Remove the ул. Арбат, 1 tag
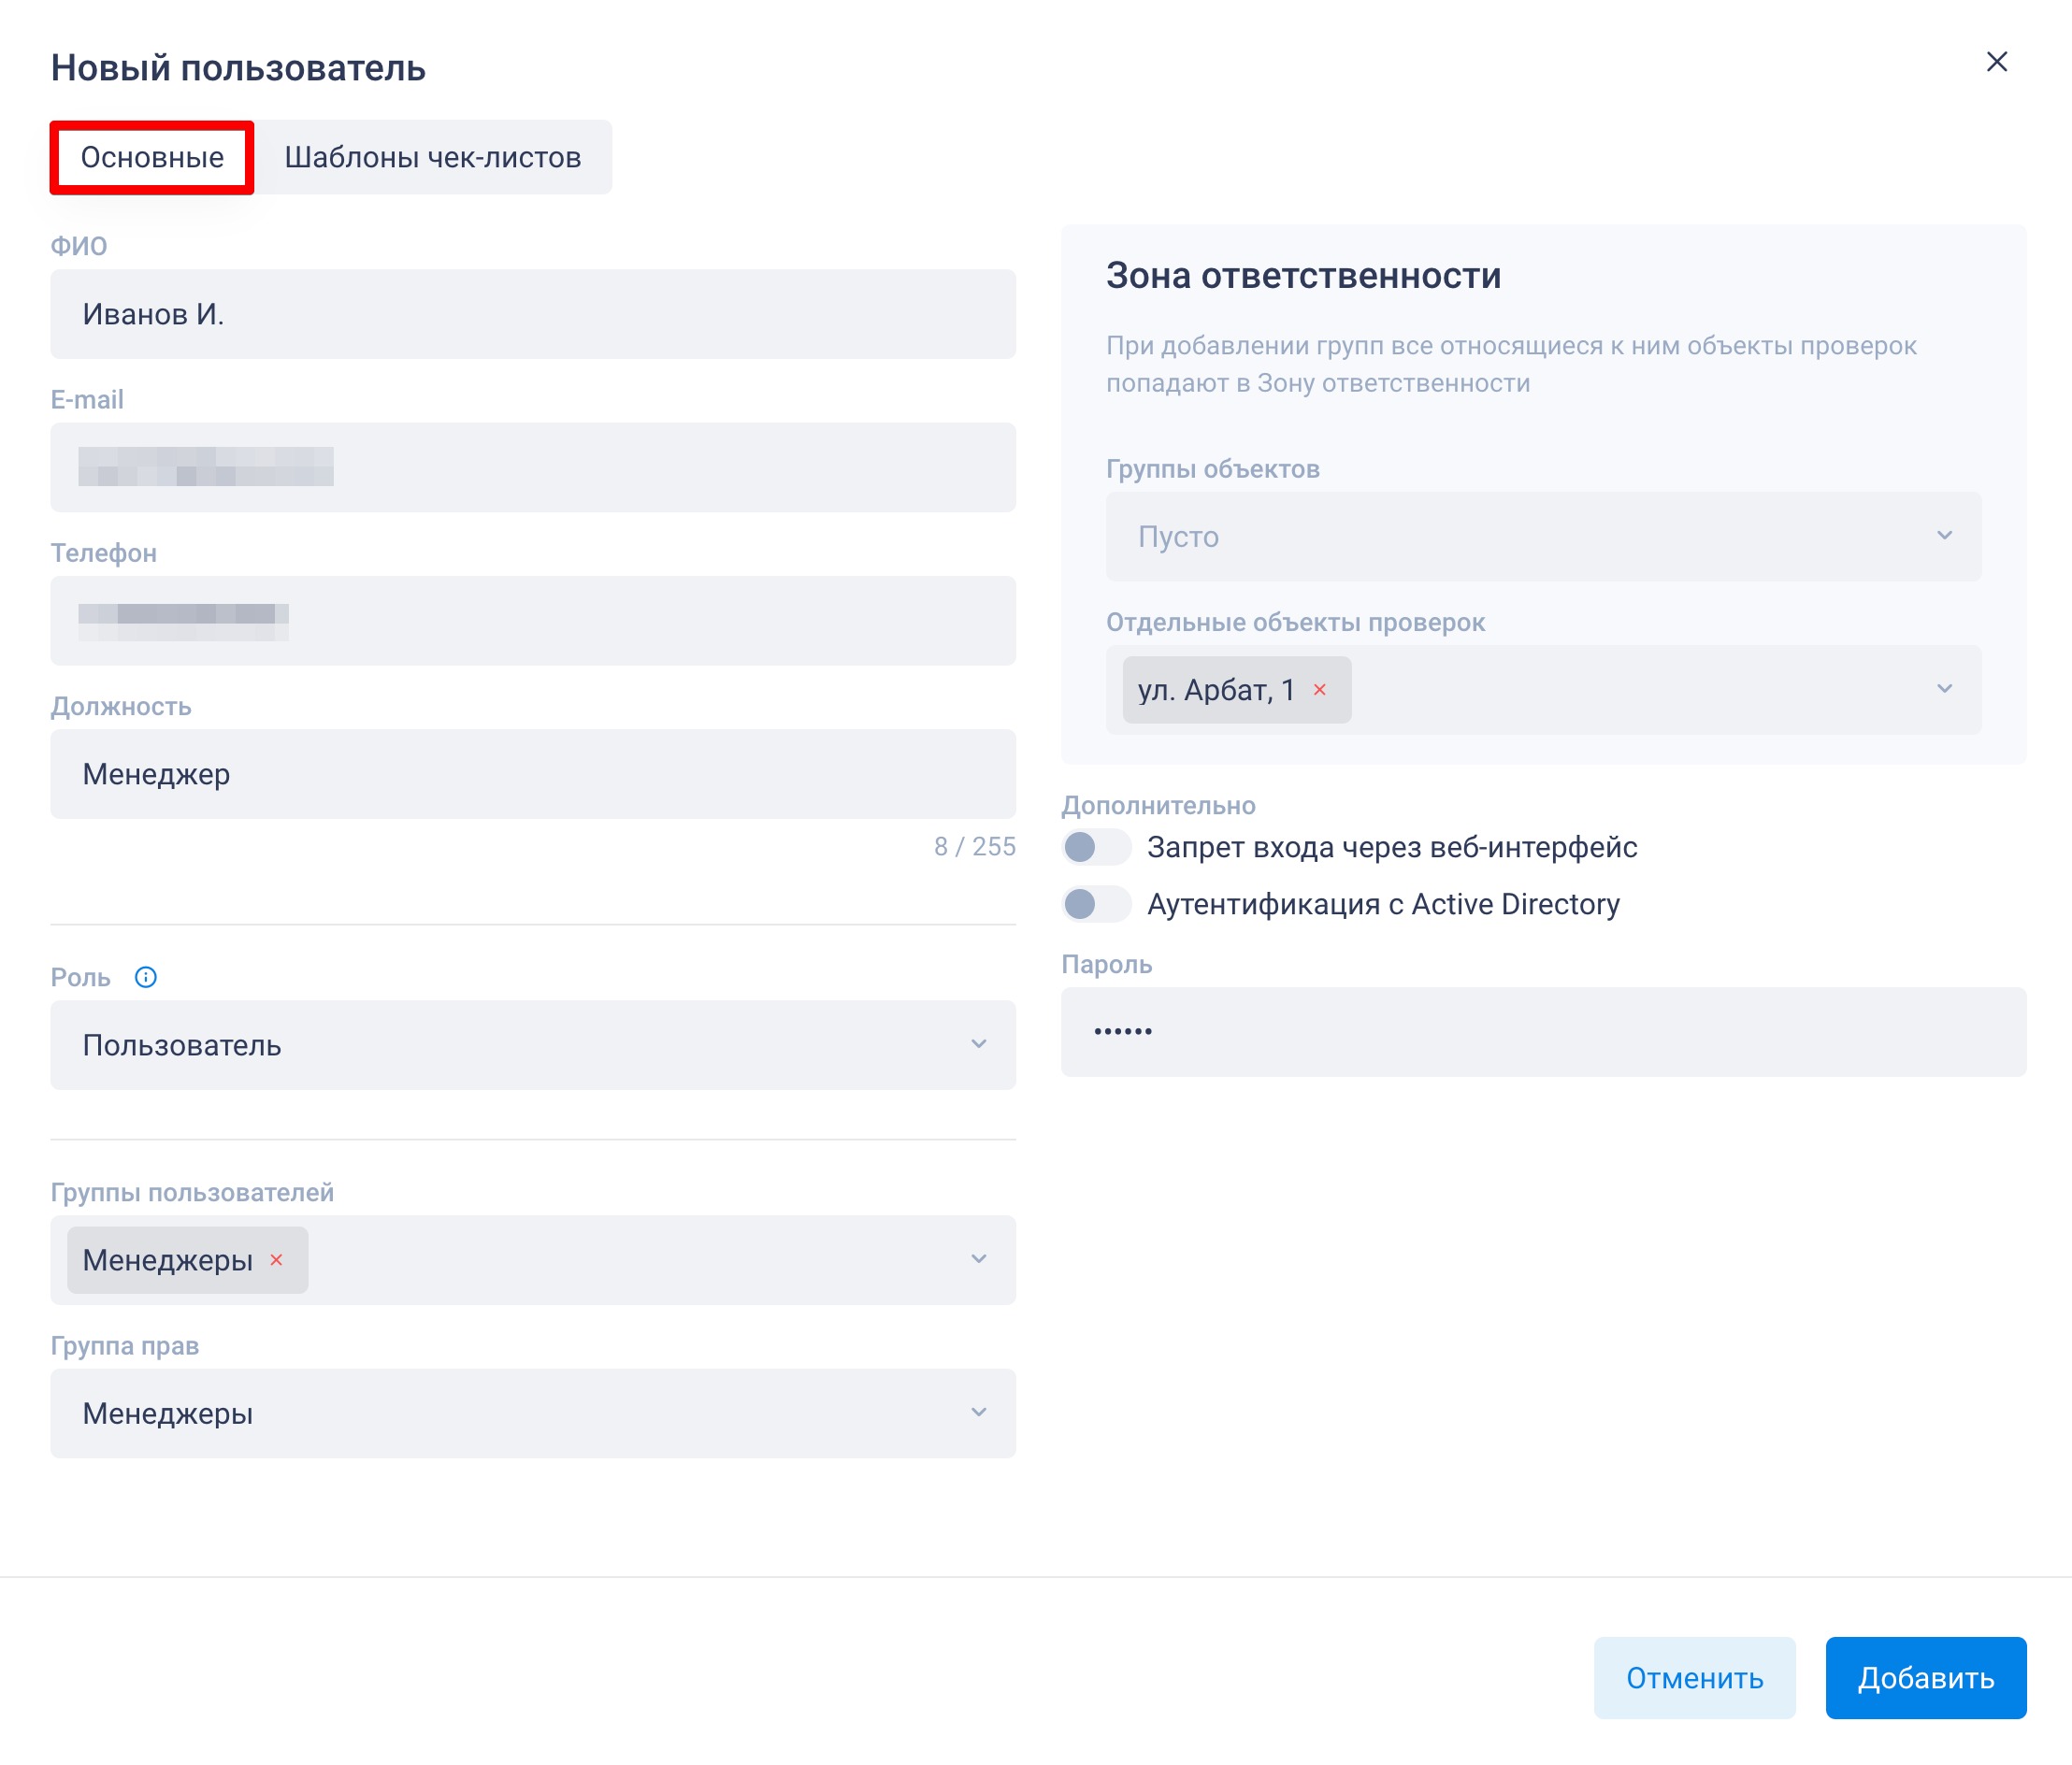 [x=1319, y=690]
